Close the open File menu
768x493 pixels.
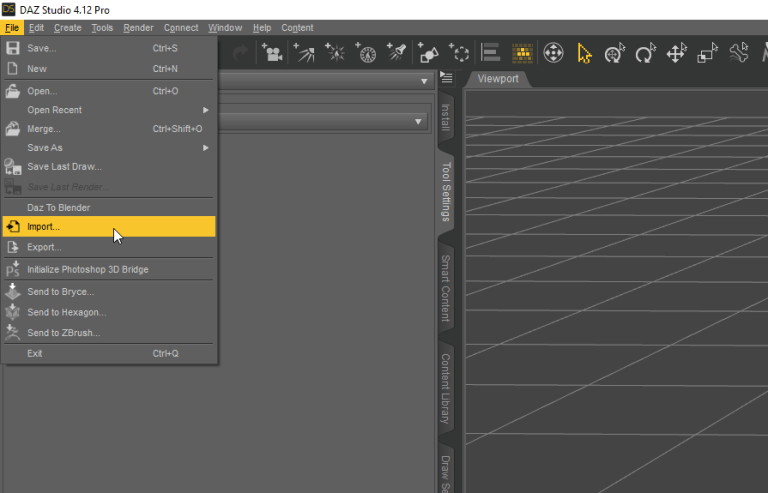coord(12,28)
